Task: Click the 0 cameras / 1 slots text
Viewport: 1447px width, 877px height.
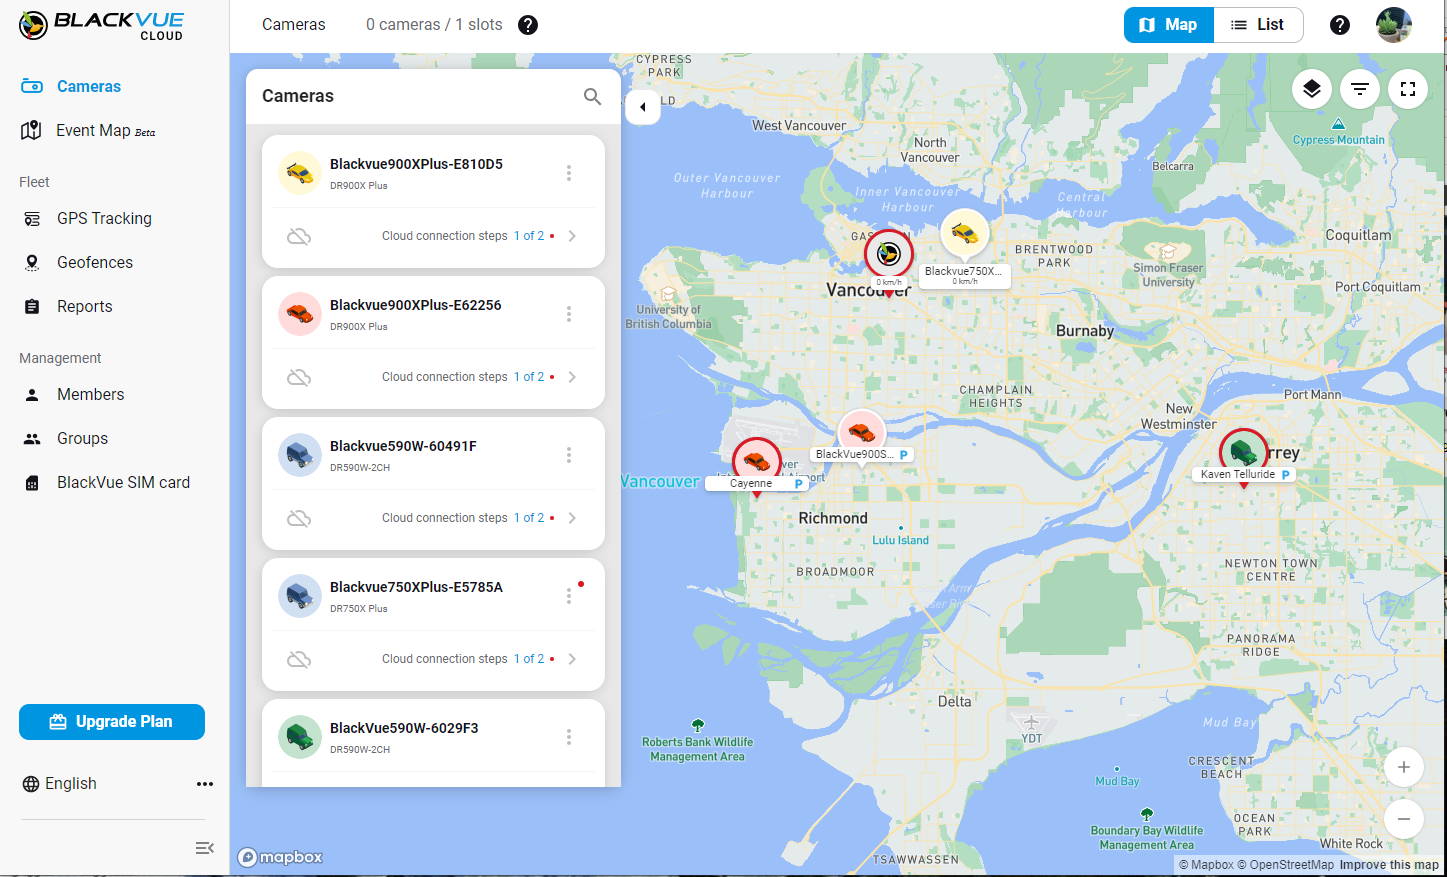Action: pyautogui.click(x=434, y=25)
